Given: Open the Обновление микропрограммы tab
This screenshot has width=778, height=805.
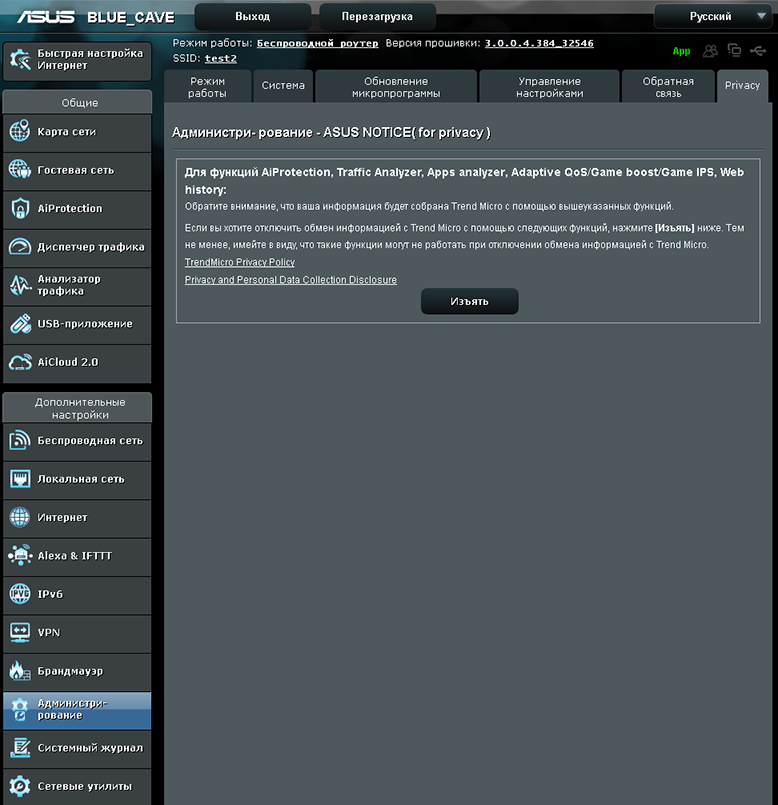Looking at the screenshot, I should [396, 87].
